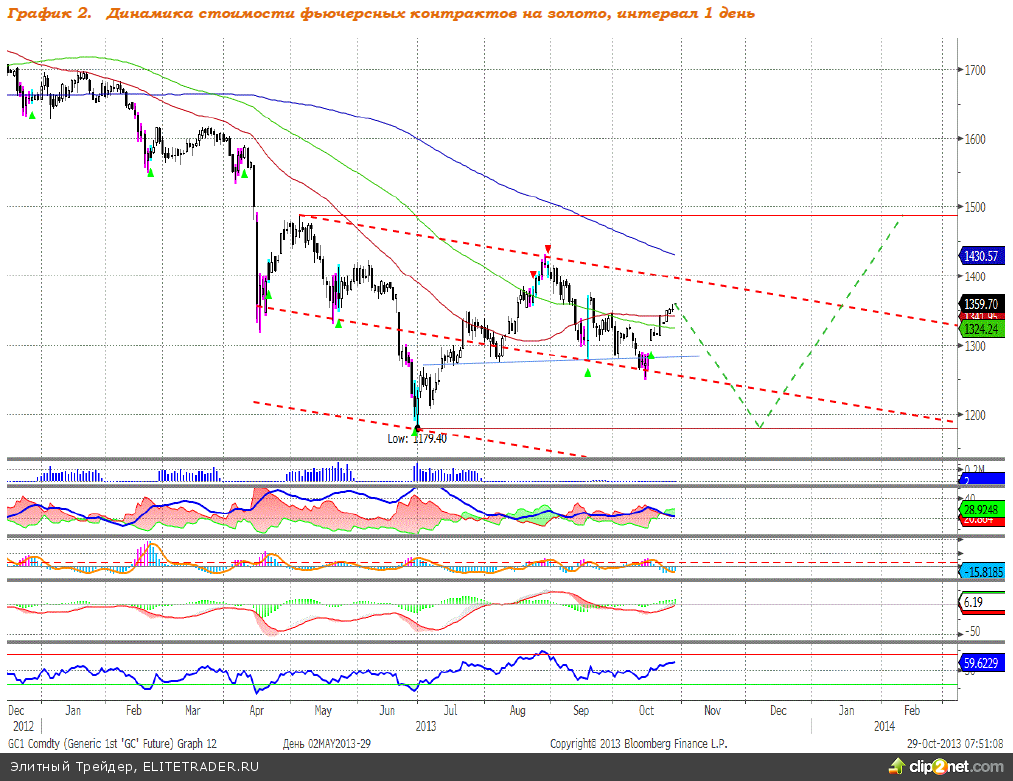Click the Bloomberg Finance L.P. copyright text
The width and height of the screenshot is (1013, 781).
tap(639, 744)
